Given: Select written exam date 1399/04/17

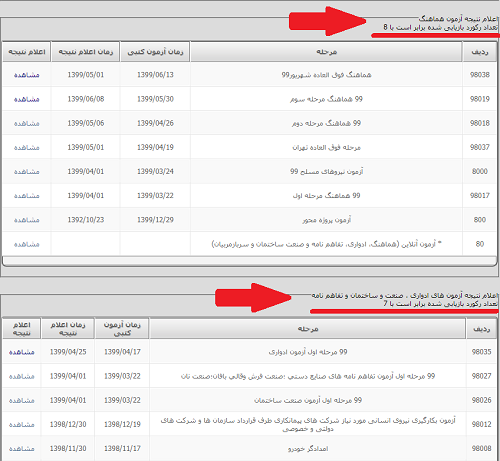Looking at the screenshot, I should coord(122,352).
